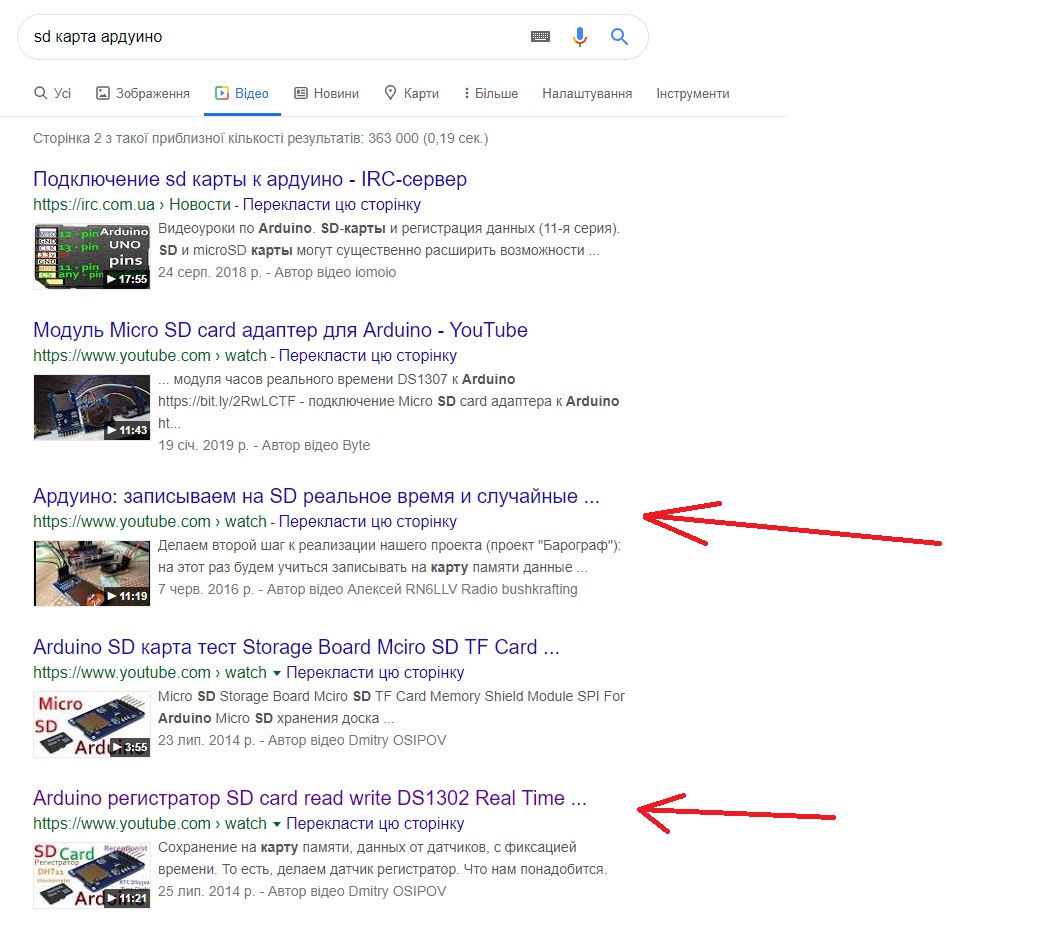This screenshot has height=940, width=1064.
Task: Translate the 'Arduino регистратор SD card' result page
Action: 375,823
